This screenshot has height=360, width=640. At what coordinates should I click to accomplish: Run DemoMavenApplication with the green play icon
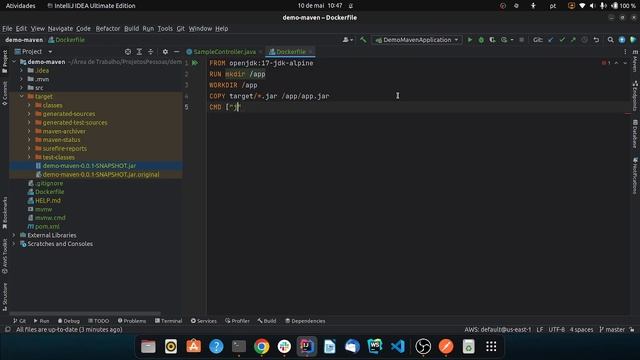coord(470,40)
